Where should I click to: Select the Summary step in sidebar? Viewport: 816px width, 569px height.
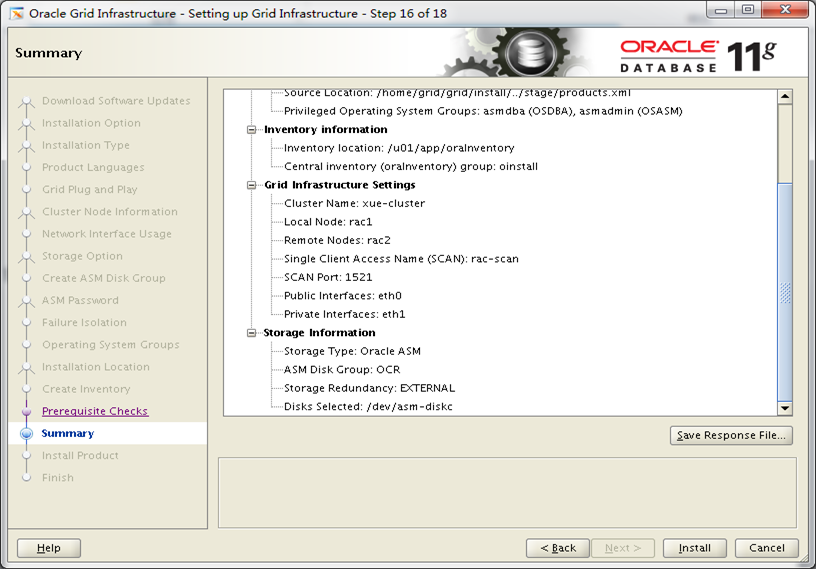(x=68, y=433)
